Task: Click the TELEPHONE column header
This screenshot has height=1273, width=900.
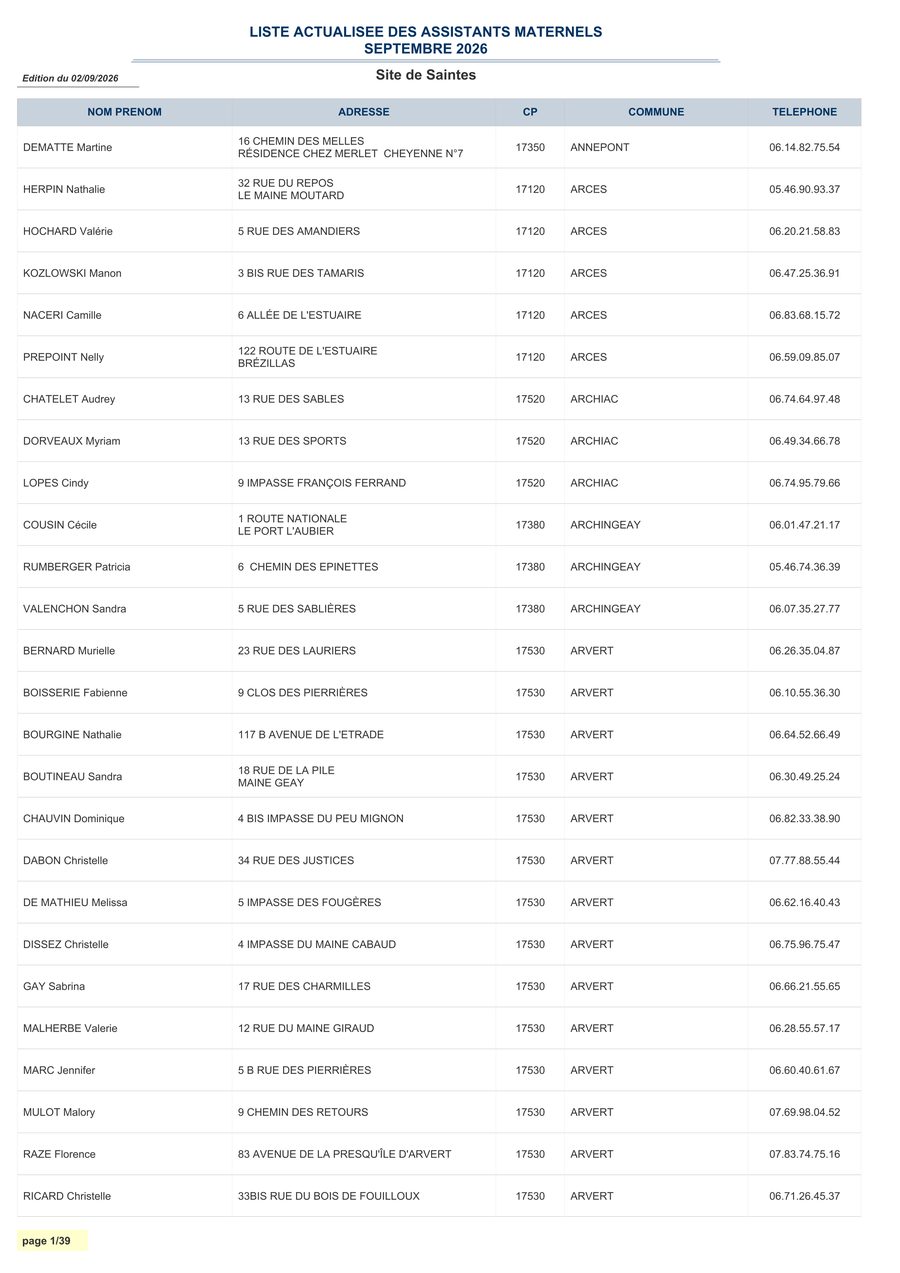Action: tap(804, 112)
